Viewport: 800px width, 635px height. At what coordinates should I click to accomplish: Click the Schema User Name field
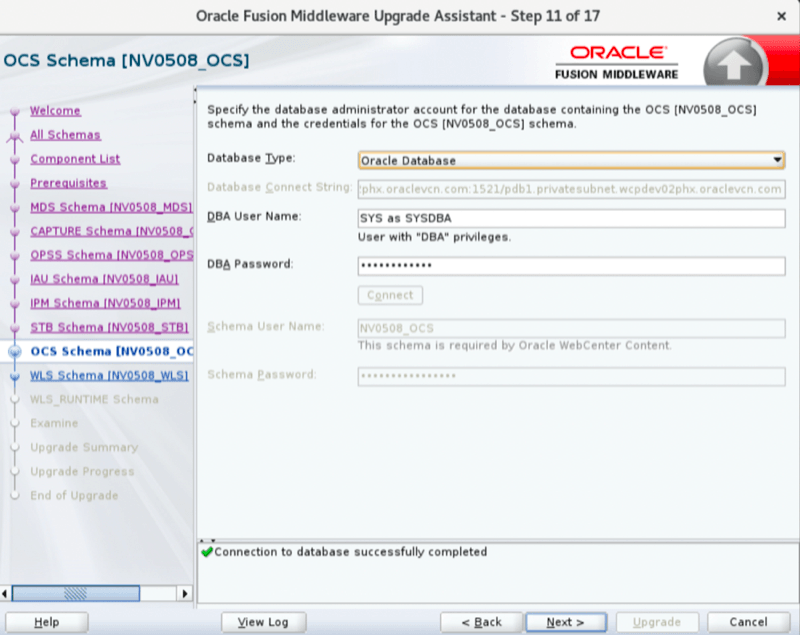coord(571,328)
